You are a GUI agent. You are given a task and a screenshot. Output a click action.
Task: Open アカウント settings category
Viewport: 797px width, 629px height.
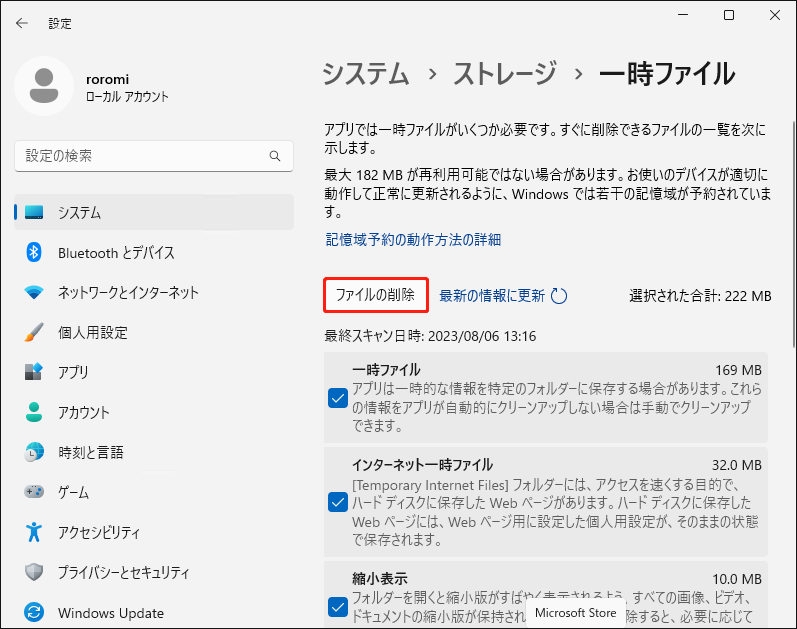(x=154, y=412)
